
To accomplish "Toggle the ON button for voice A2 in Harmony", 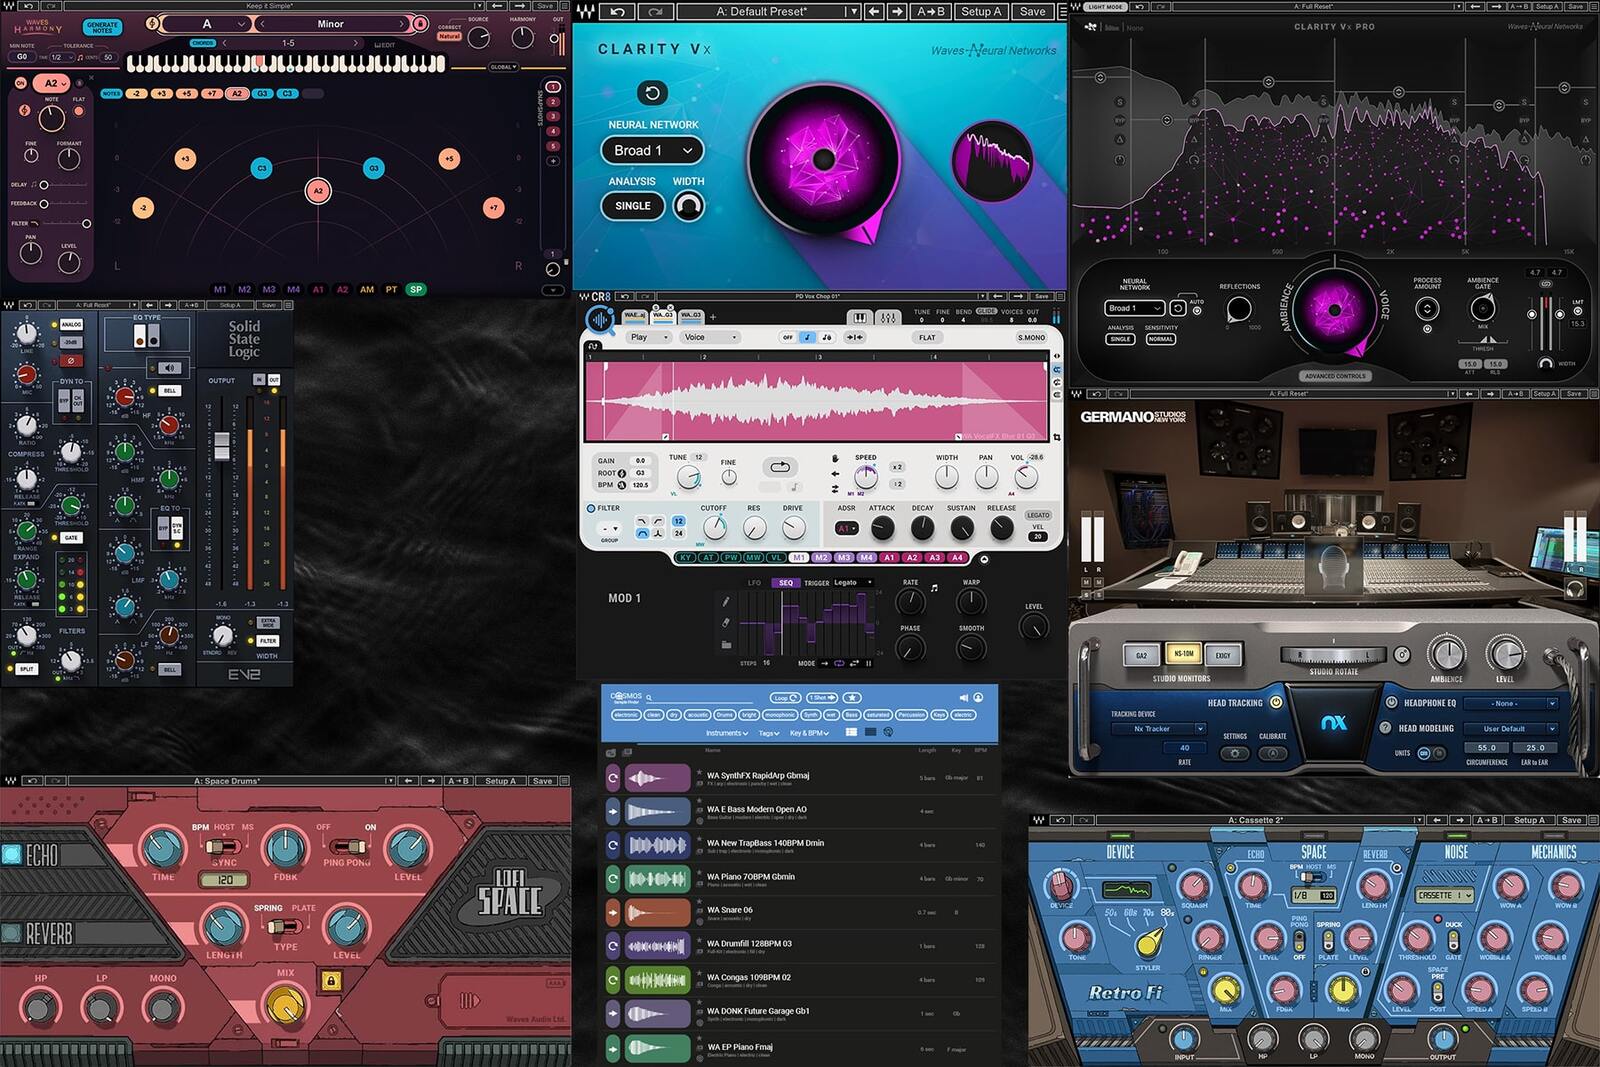I will click(20, 84).
